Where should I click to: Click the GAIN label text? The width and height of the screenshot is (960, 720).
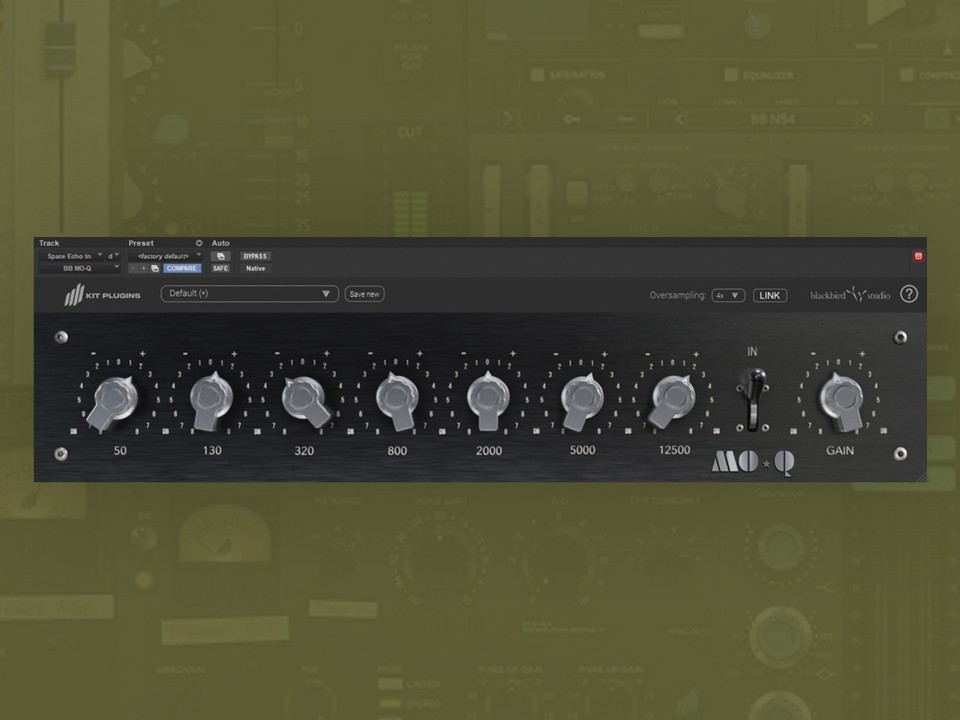point(840,451)
